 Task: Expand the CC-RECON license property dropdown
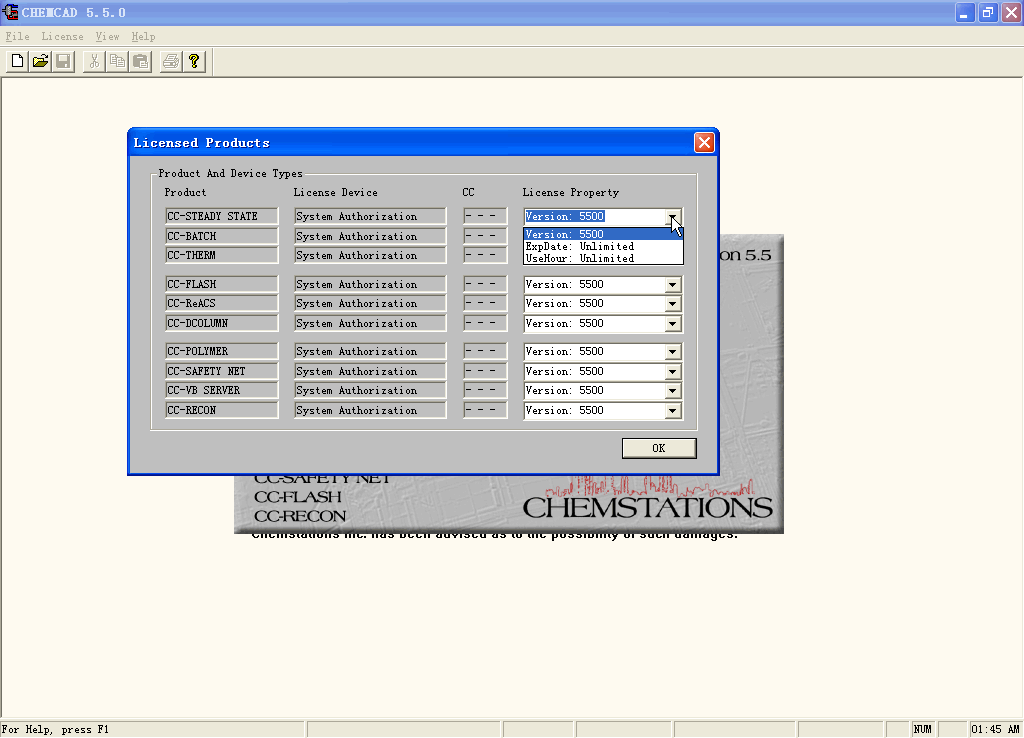(x=673, y=411)
